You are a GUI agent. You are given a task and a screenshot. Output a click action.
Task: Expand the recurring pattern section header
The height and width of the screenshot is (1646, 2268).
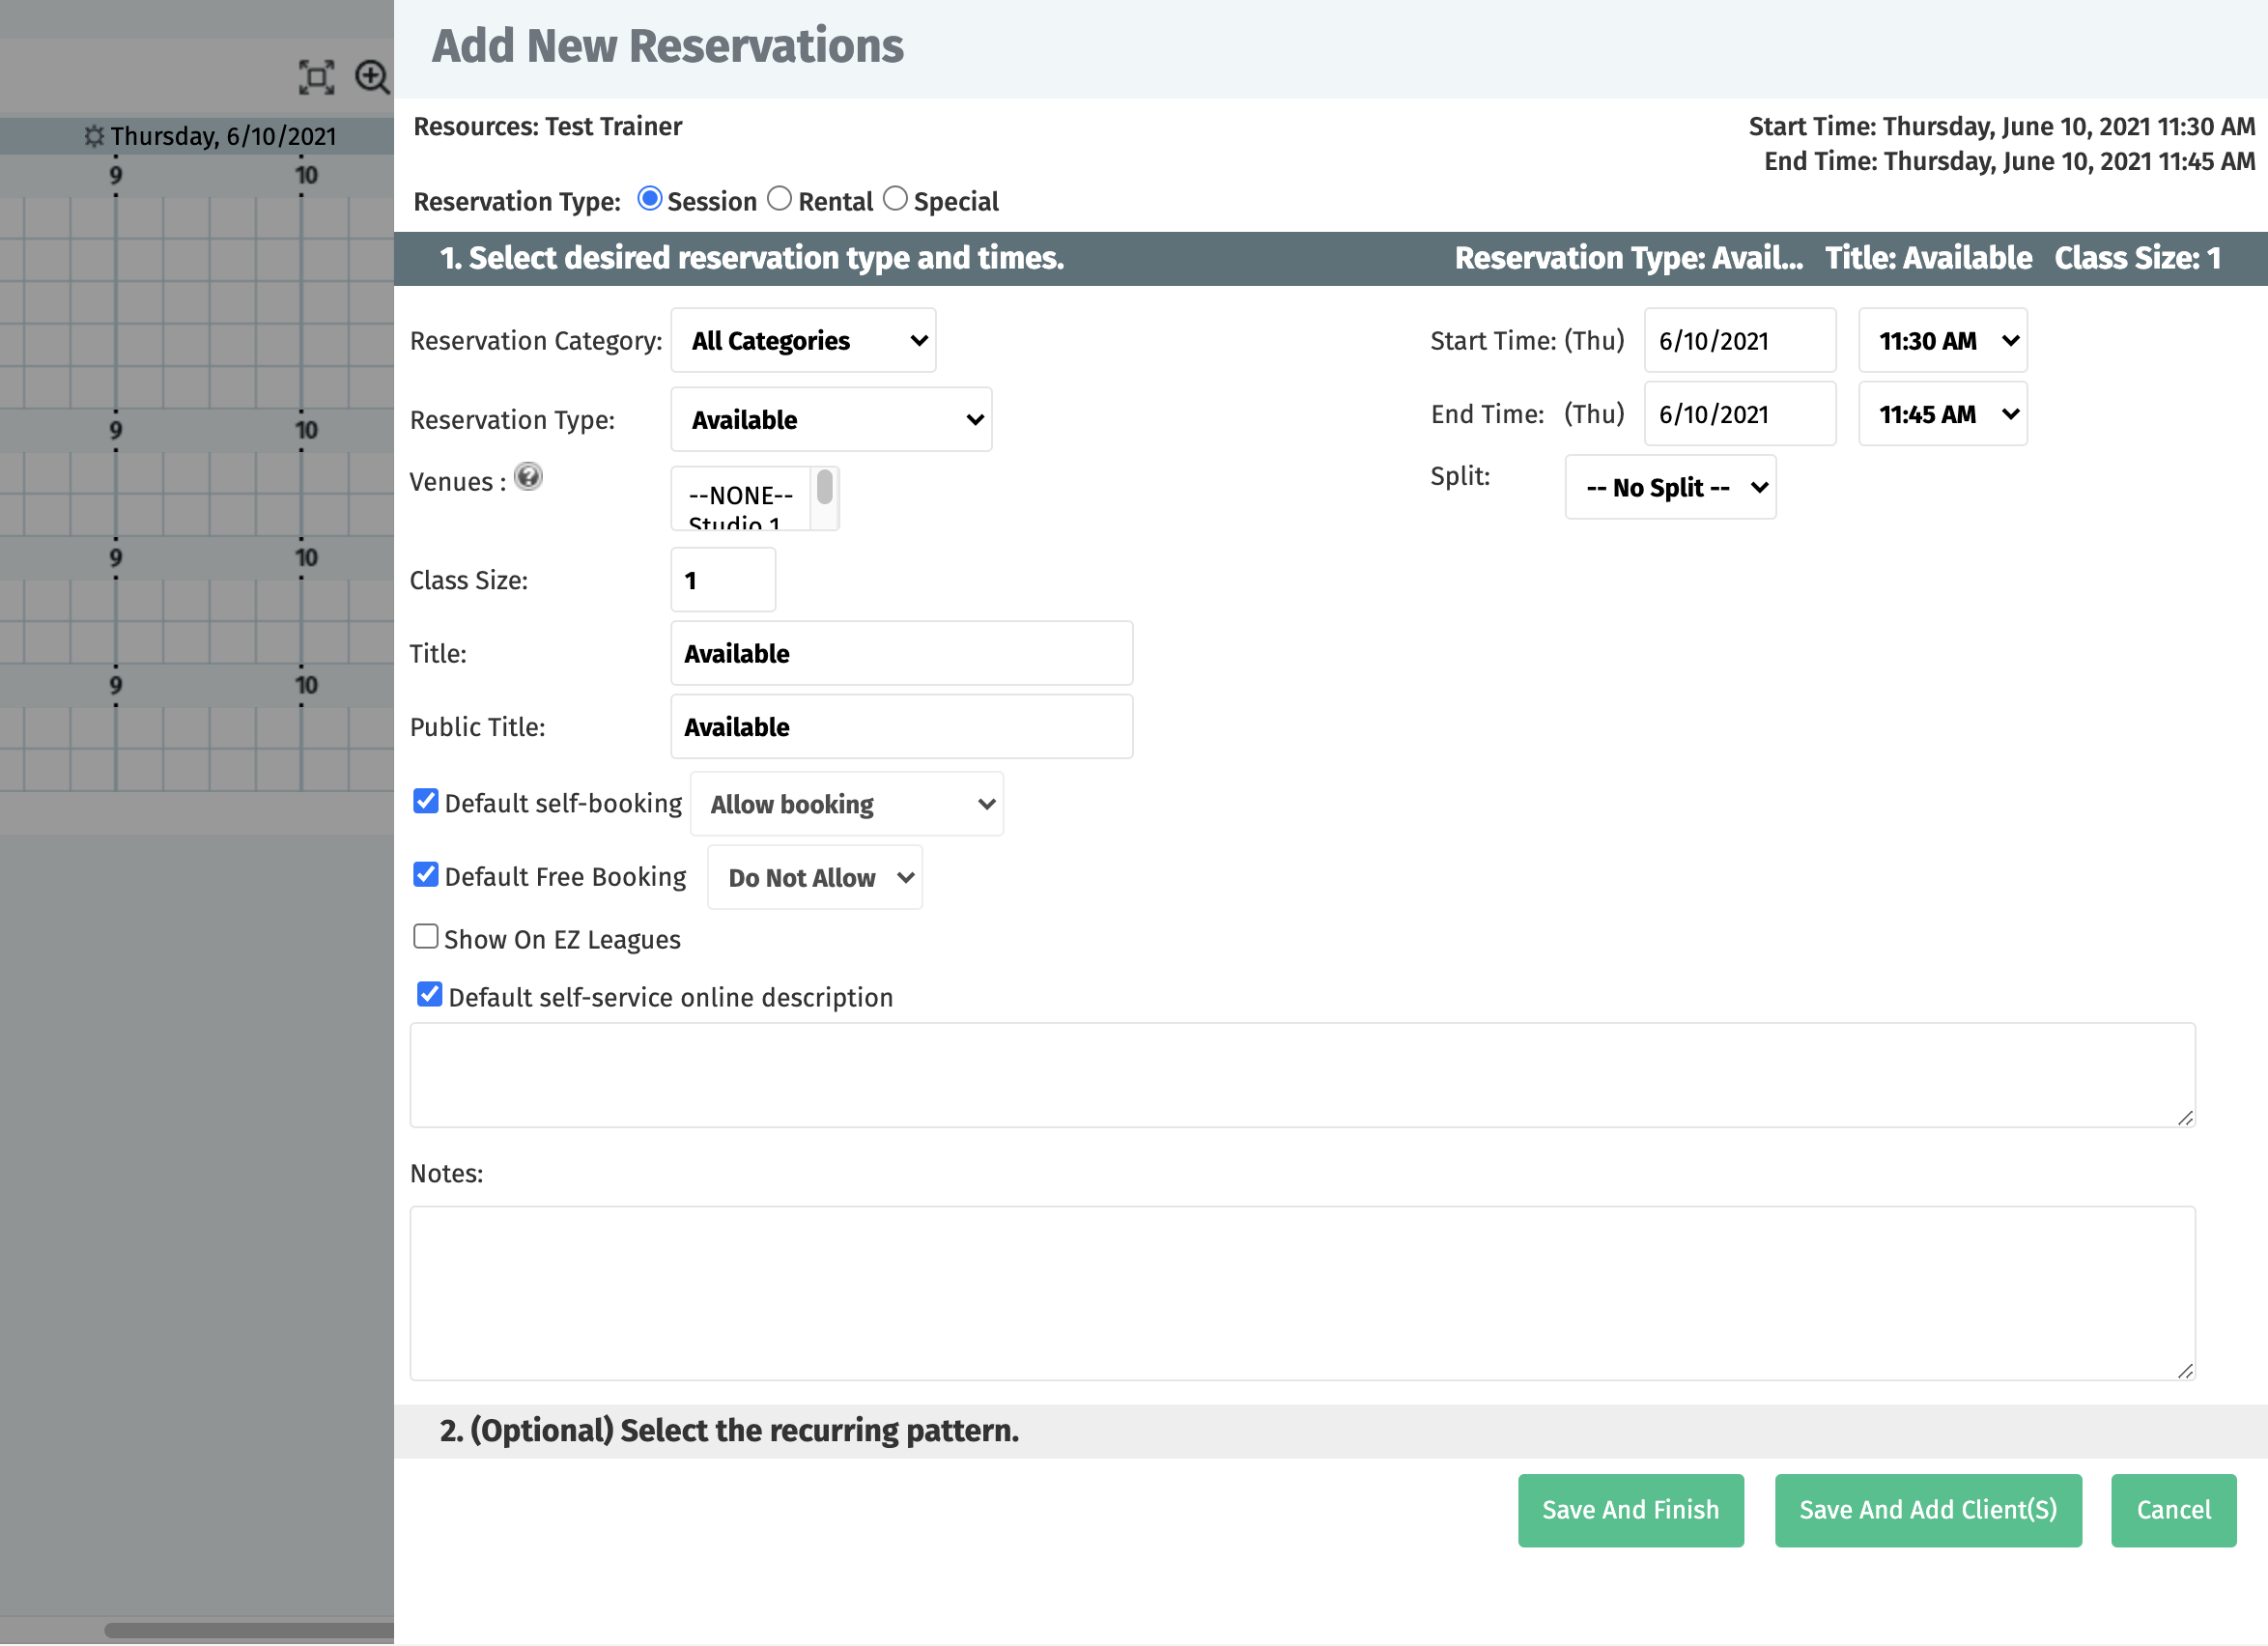click(x=730, y=1431)
